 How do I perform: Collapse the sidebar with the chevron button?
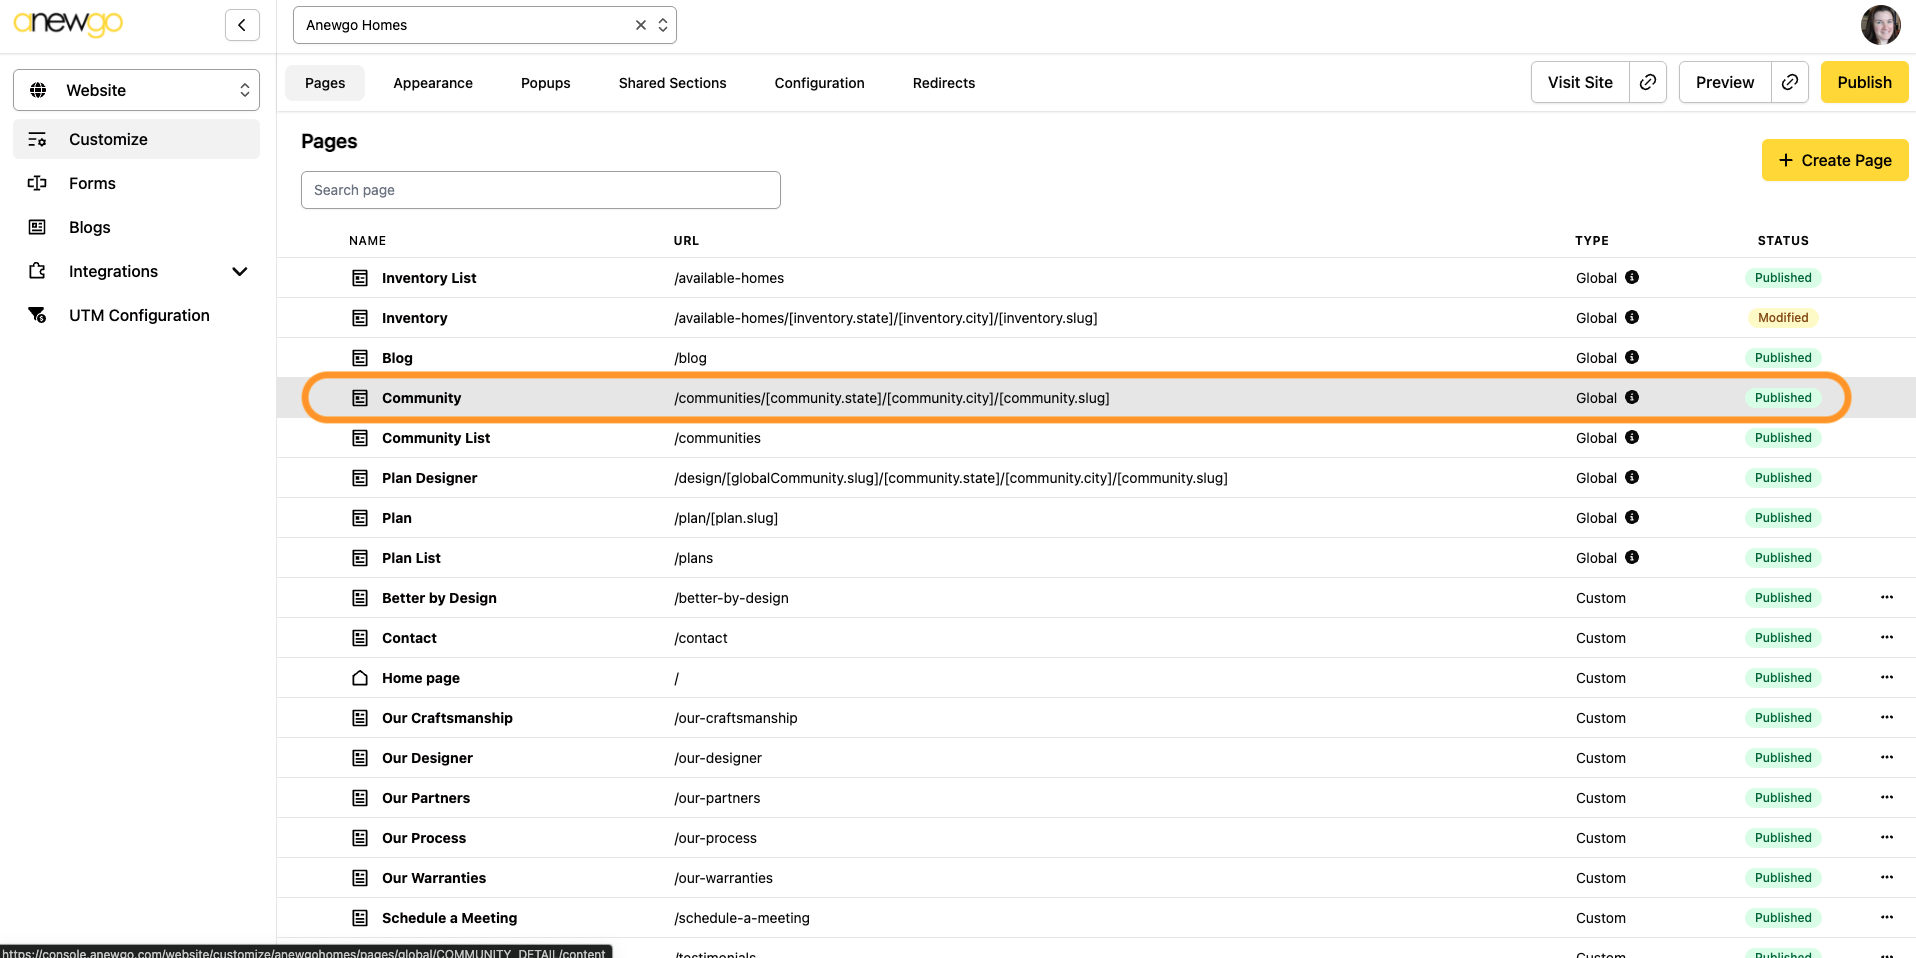point(242,25)
